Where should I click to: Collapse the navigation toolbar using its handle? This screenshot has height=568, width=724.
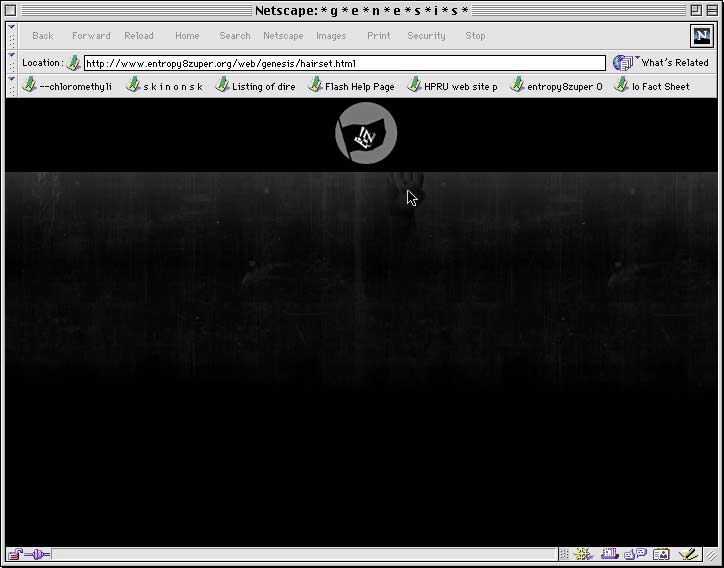click(x=12, y=36)
